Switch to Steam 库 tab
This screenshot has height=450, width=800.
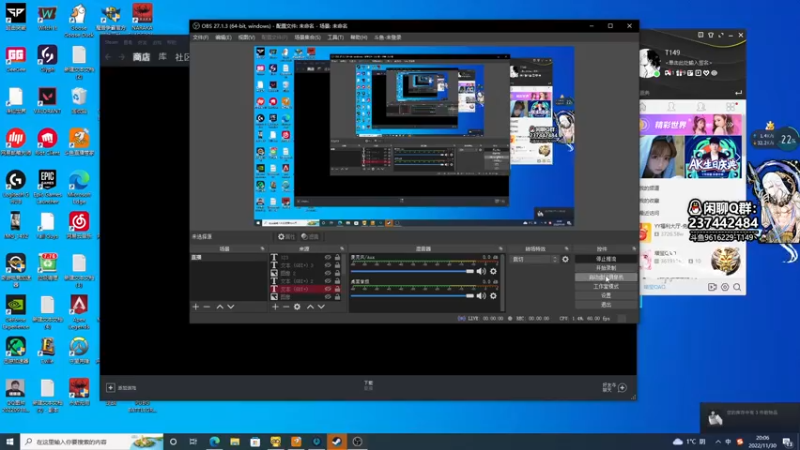tap(162, 57)
